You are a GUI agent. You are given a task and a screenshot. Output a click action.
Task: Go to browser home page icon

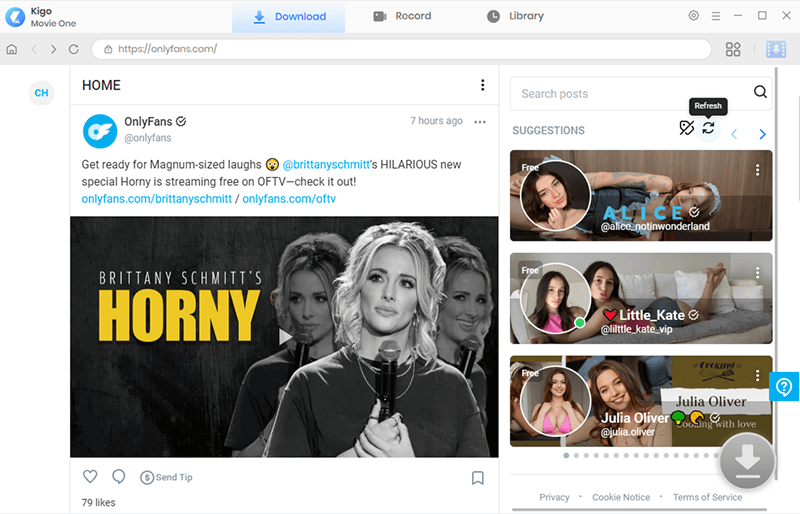[x=12, y=49]
